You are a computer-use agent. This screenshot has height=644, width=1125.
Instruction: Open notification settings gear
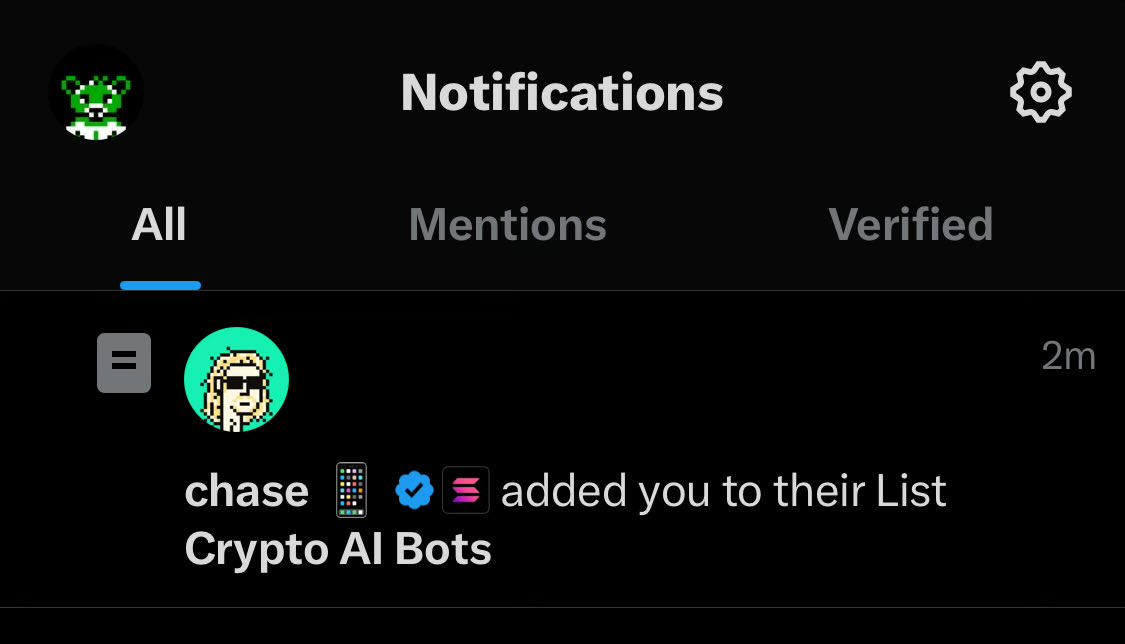[1040, 92]
